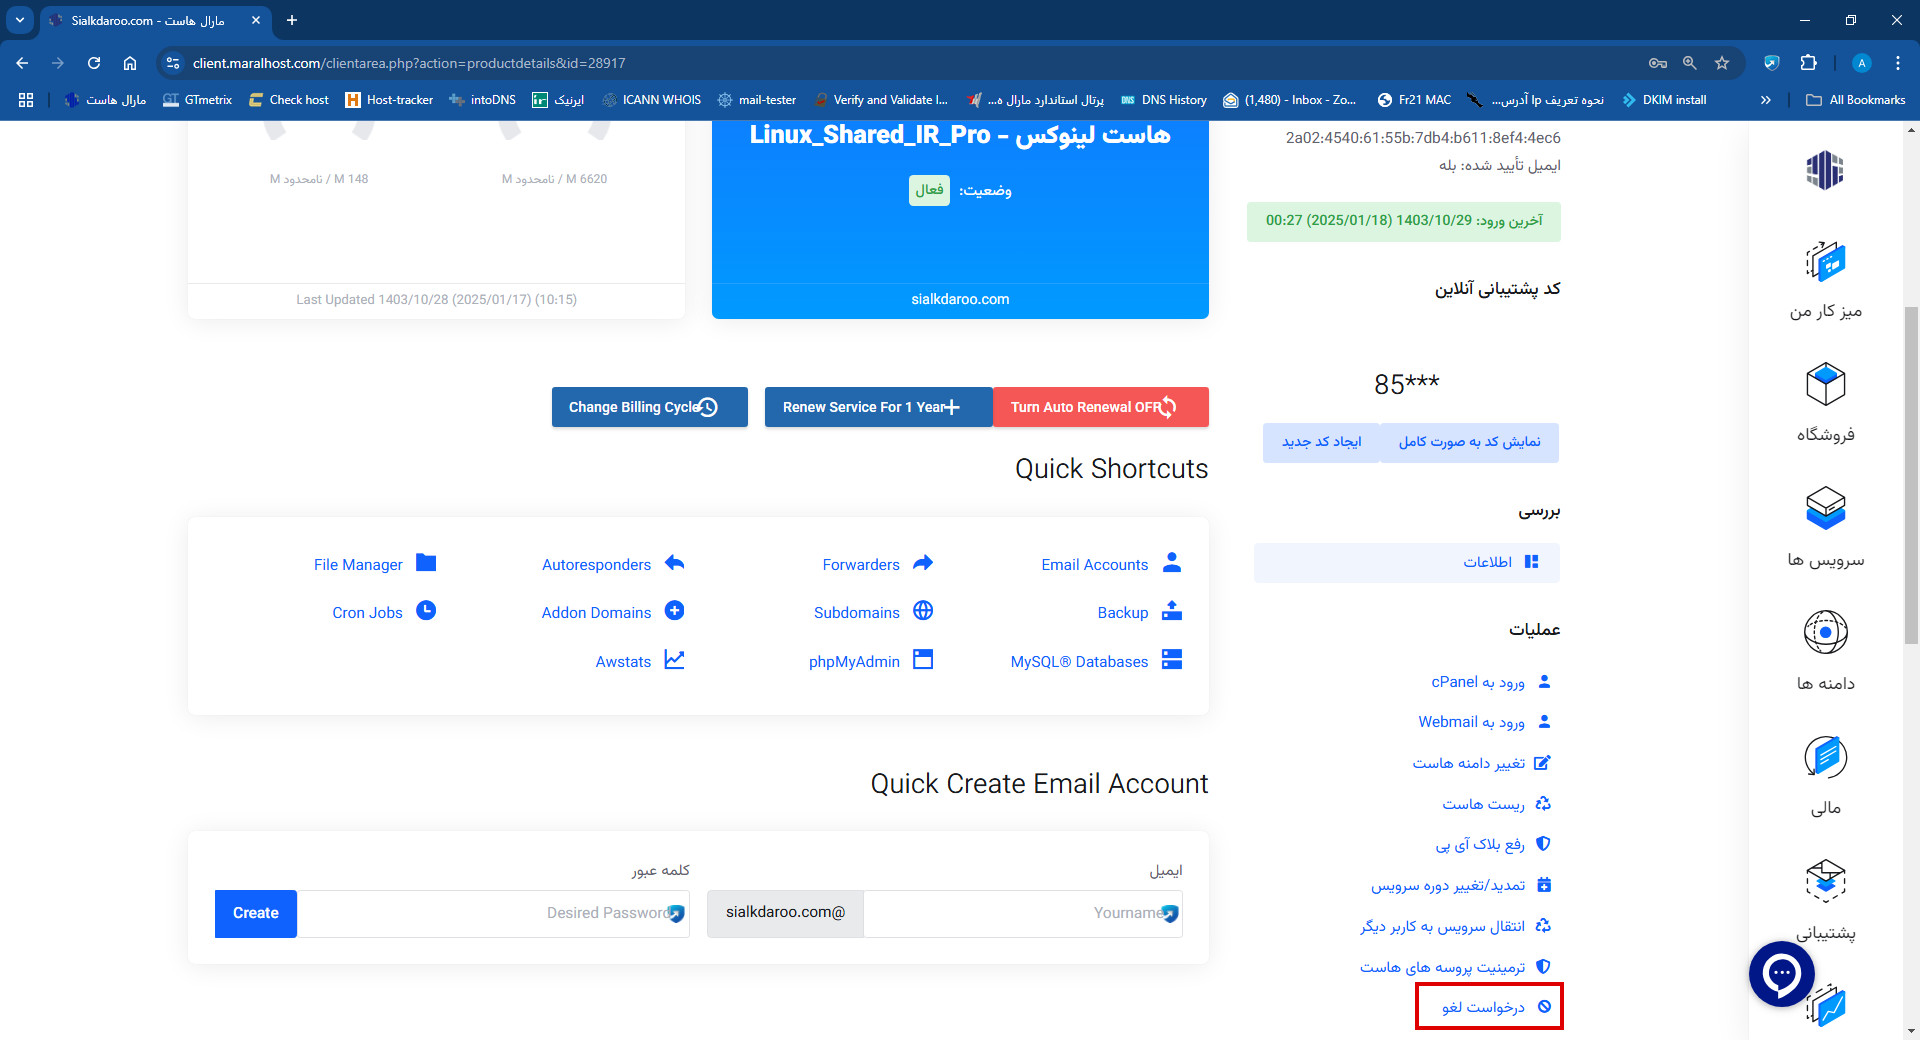Open the cPanel login menu entry
The width and height of the screenshot is (1920, 1040).
1477,682
